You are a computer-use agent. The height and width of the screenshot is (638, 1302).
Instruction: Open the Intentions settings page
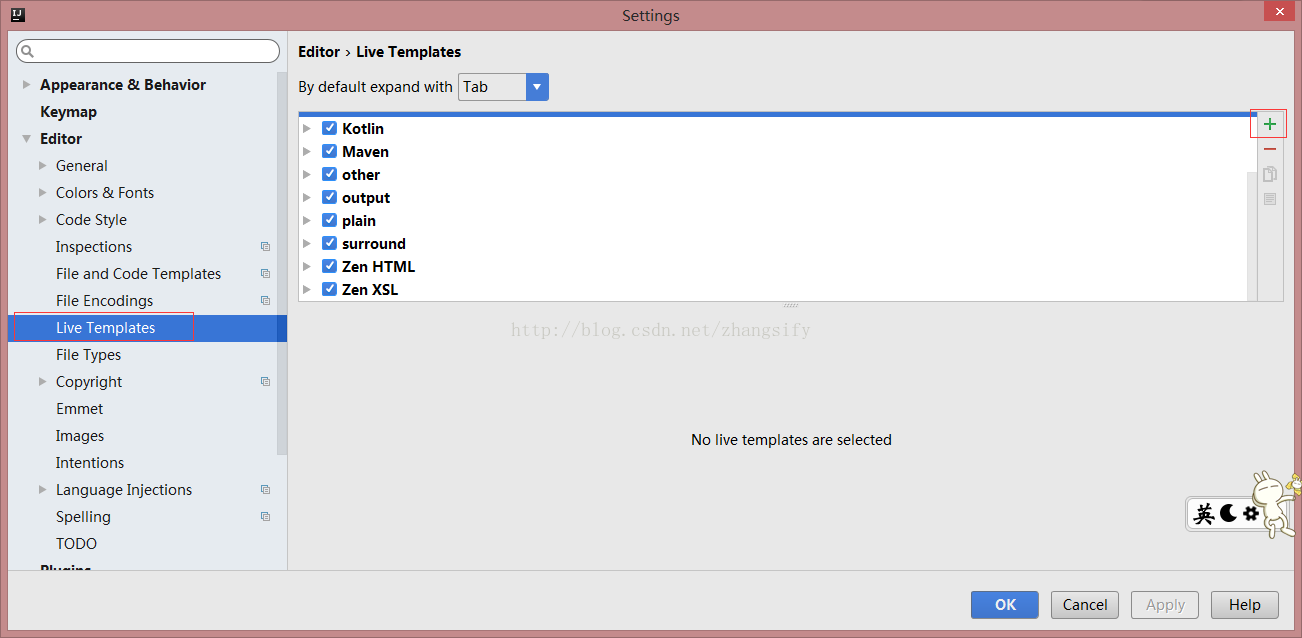[90, 463]
